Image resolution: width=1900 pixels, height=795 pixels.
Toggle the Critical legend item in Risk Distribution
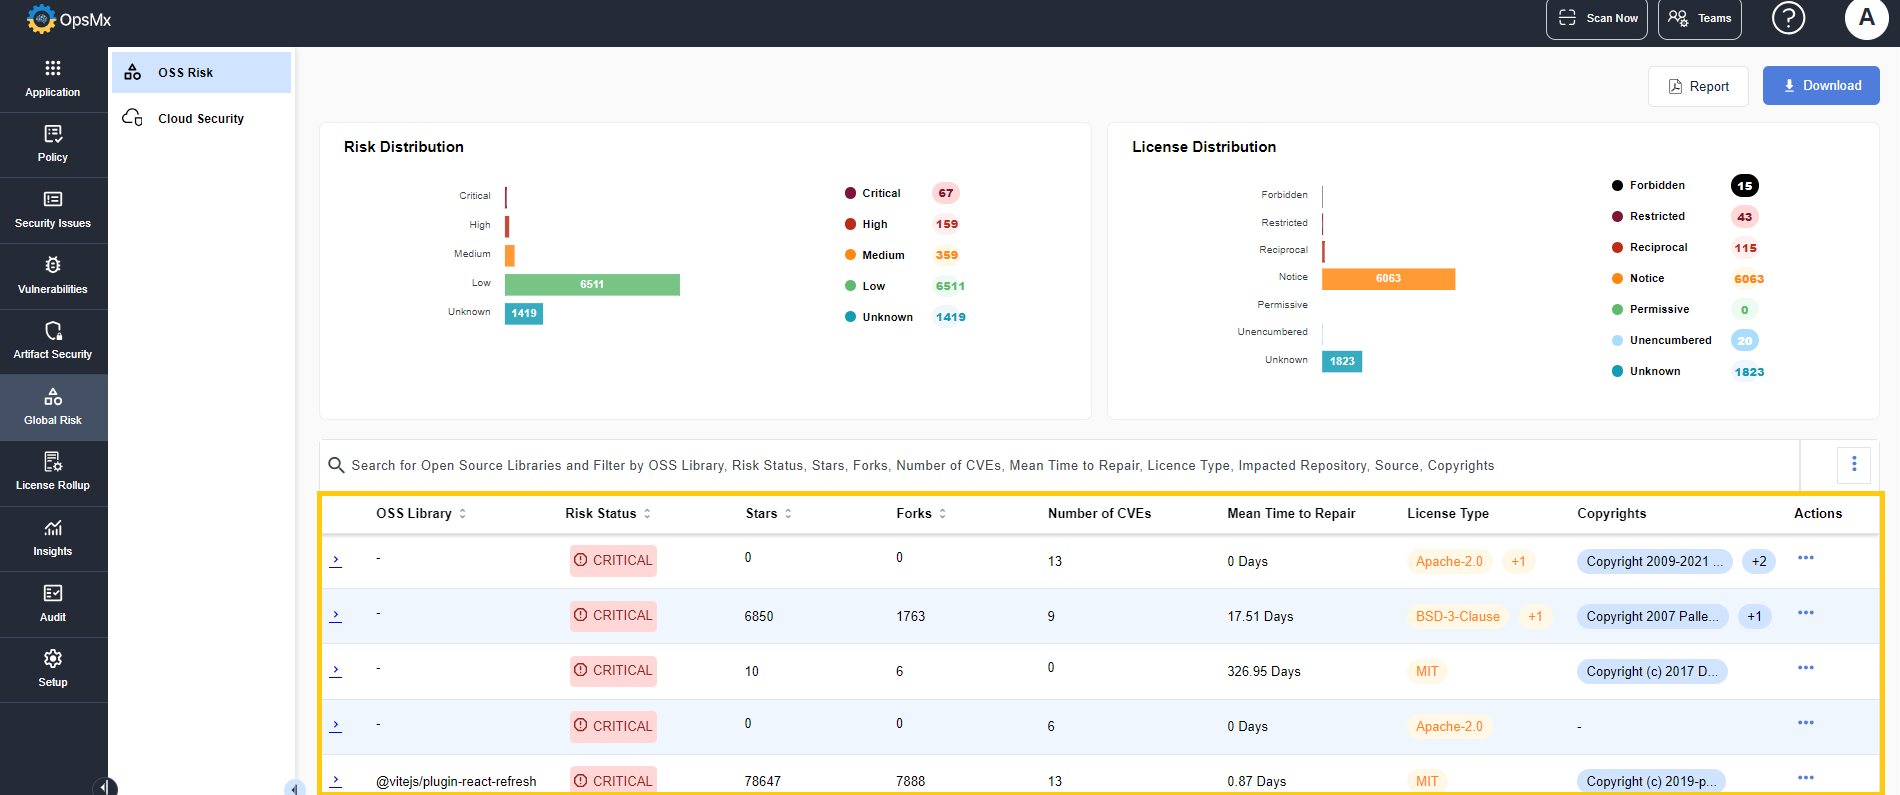[880, 193]
